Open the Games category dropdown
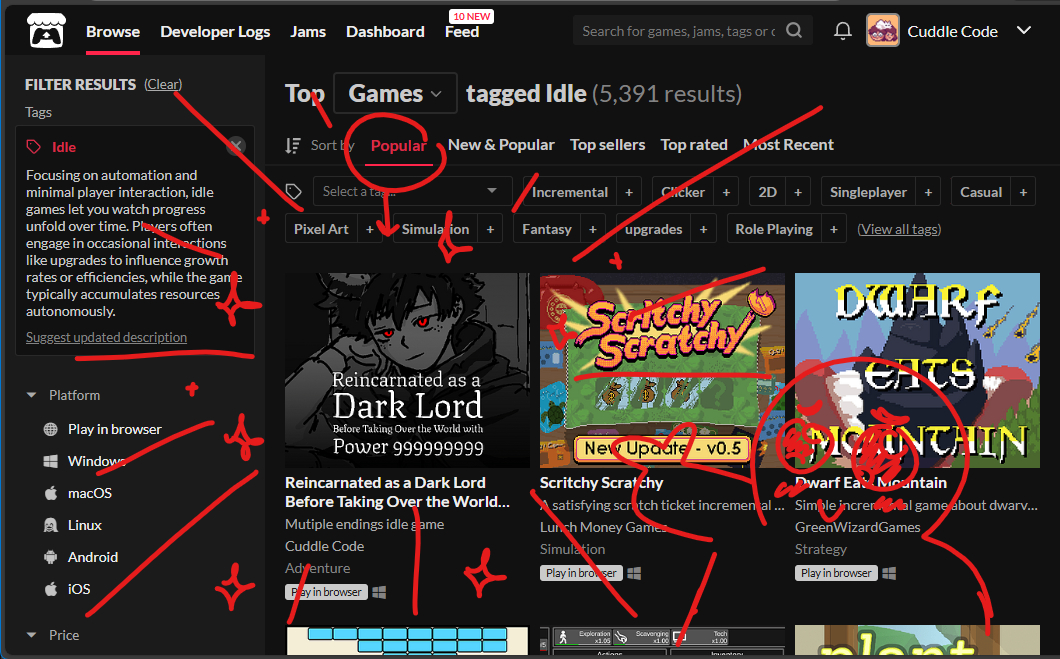 click(395, 94)
